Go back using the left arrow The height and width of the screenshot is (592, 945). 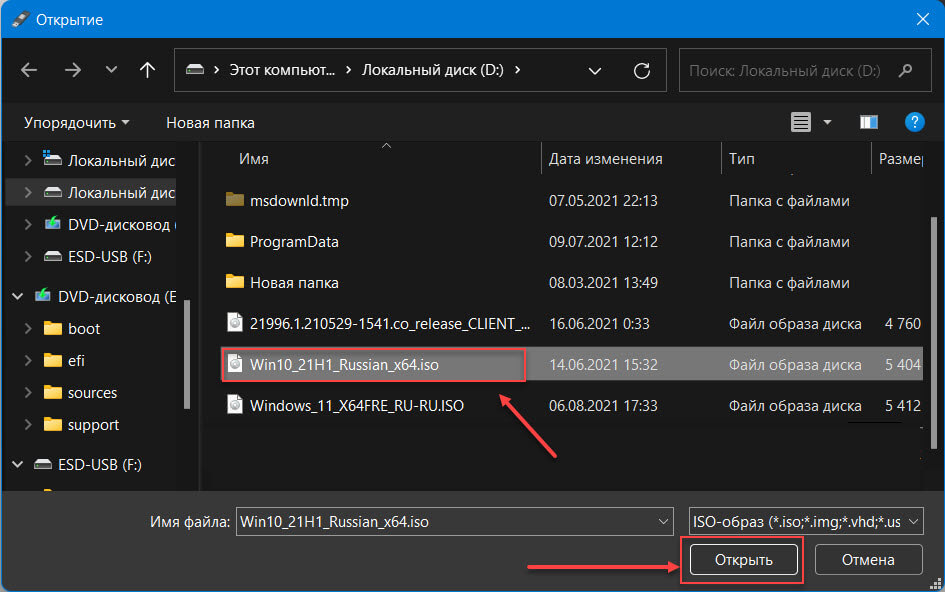click(x=29, y=70)
